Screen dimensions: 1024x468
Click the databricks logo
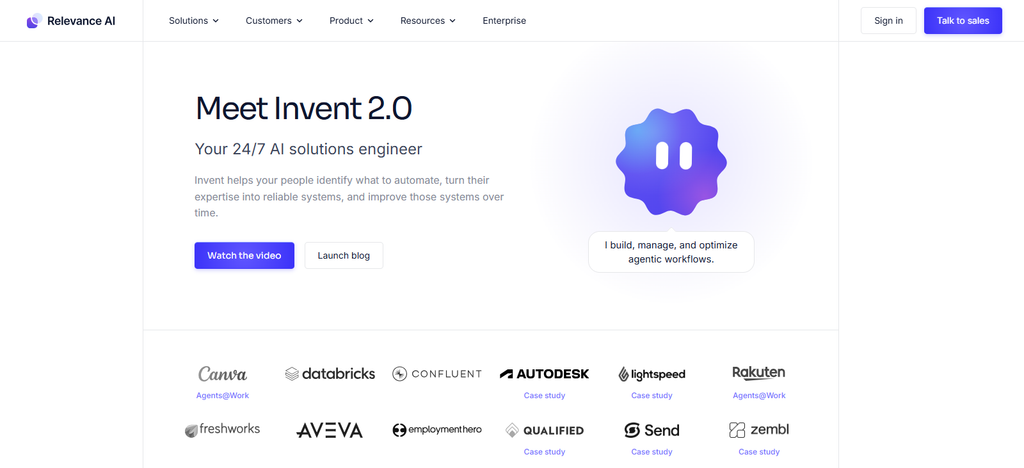click(x=330, y=373)
